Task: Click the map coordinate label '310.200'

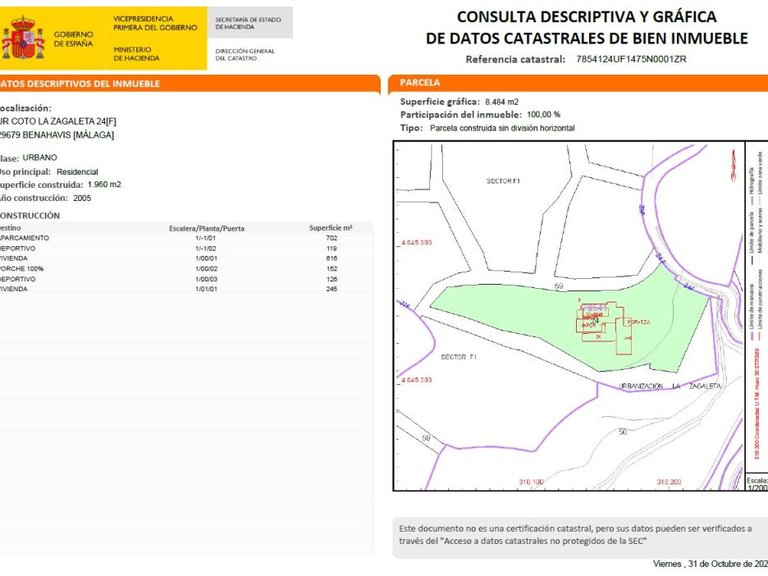Action: pyautogui.click(x=669, y=482)
